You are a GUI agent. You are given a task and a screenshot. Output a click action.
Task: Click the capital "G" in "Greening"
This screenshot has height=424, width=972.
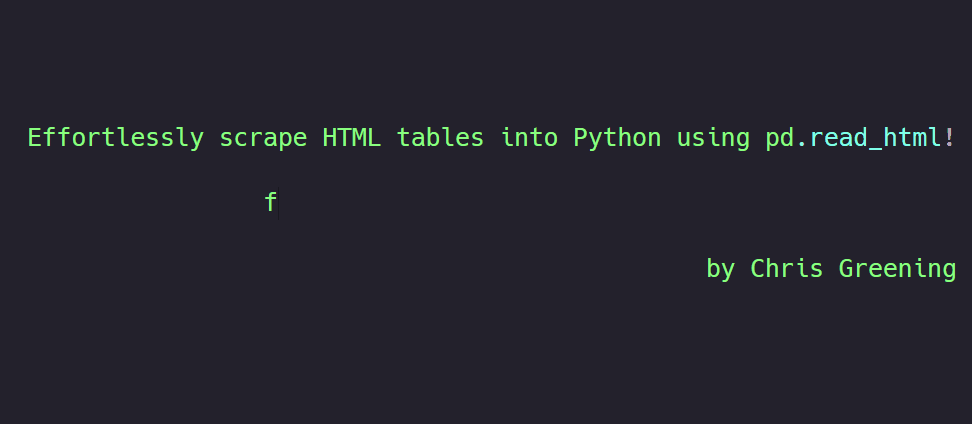(846, 268)
